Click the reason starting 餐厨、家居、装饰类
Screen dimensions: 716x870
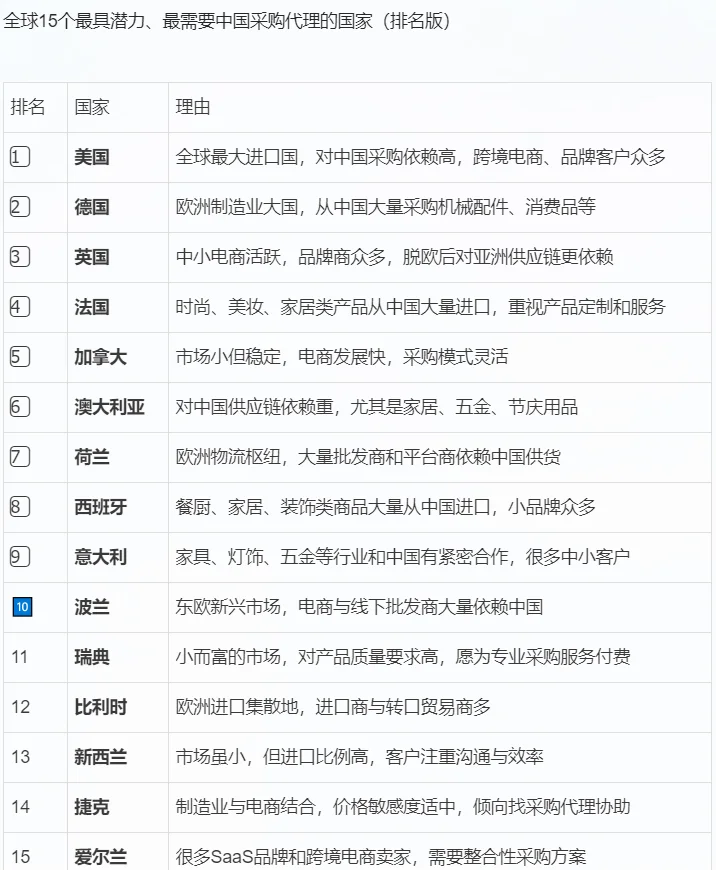(386, 507)
